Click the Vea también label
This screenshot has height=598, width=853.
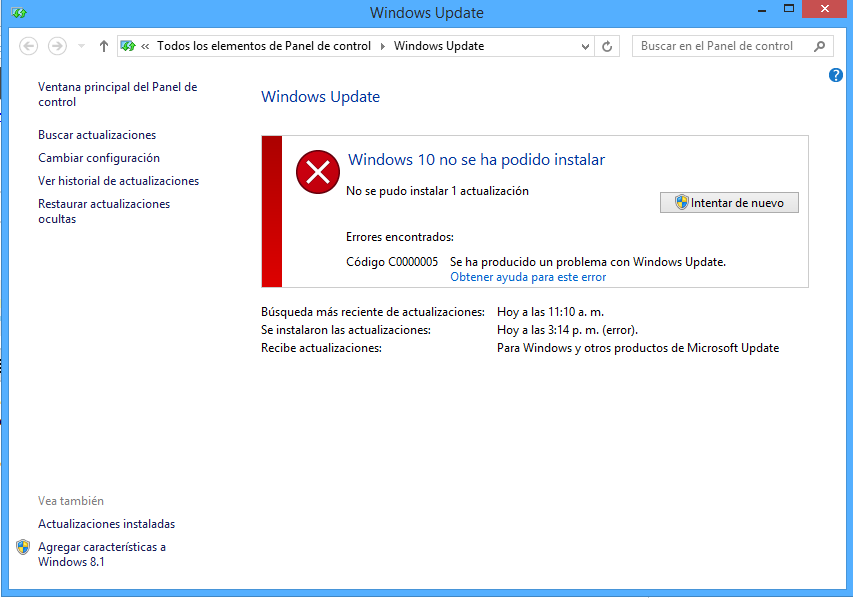pos(71,501)
